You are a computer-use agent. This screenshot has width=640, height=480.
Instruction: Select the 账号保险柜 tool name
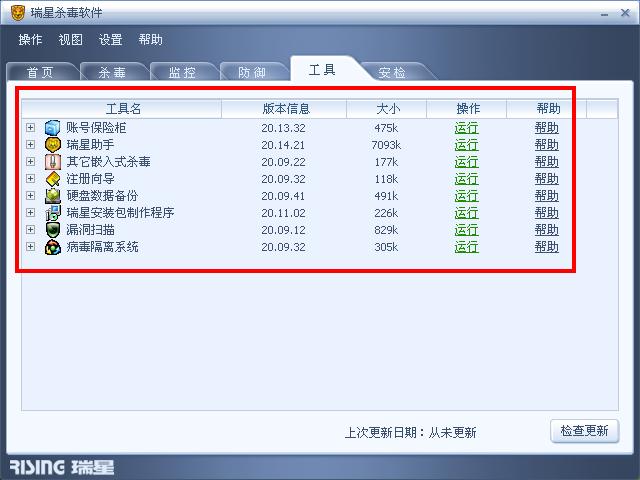(x=96, y=128)
